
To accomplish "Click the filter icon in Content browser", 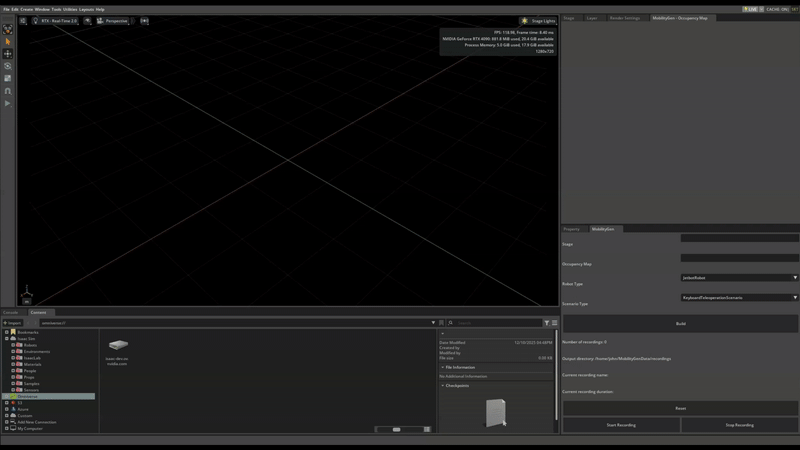I will pyautogui.click(x=546, y=323).
